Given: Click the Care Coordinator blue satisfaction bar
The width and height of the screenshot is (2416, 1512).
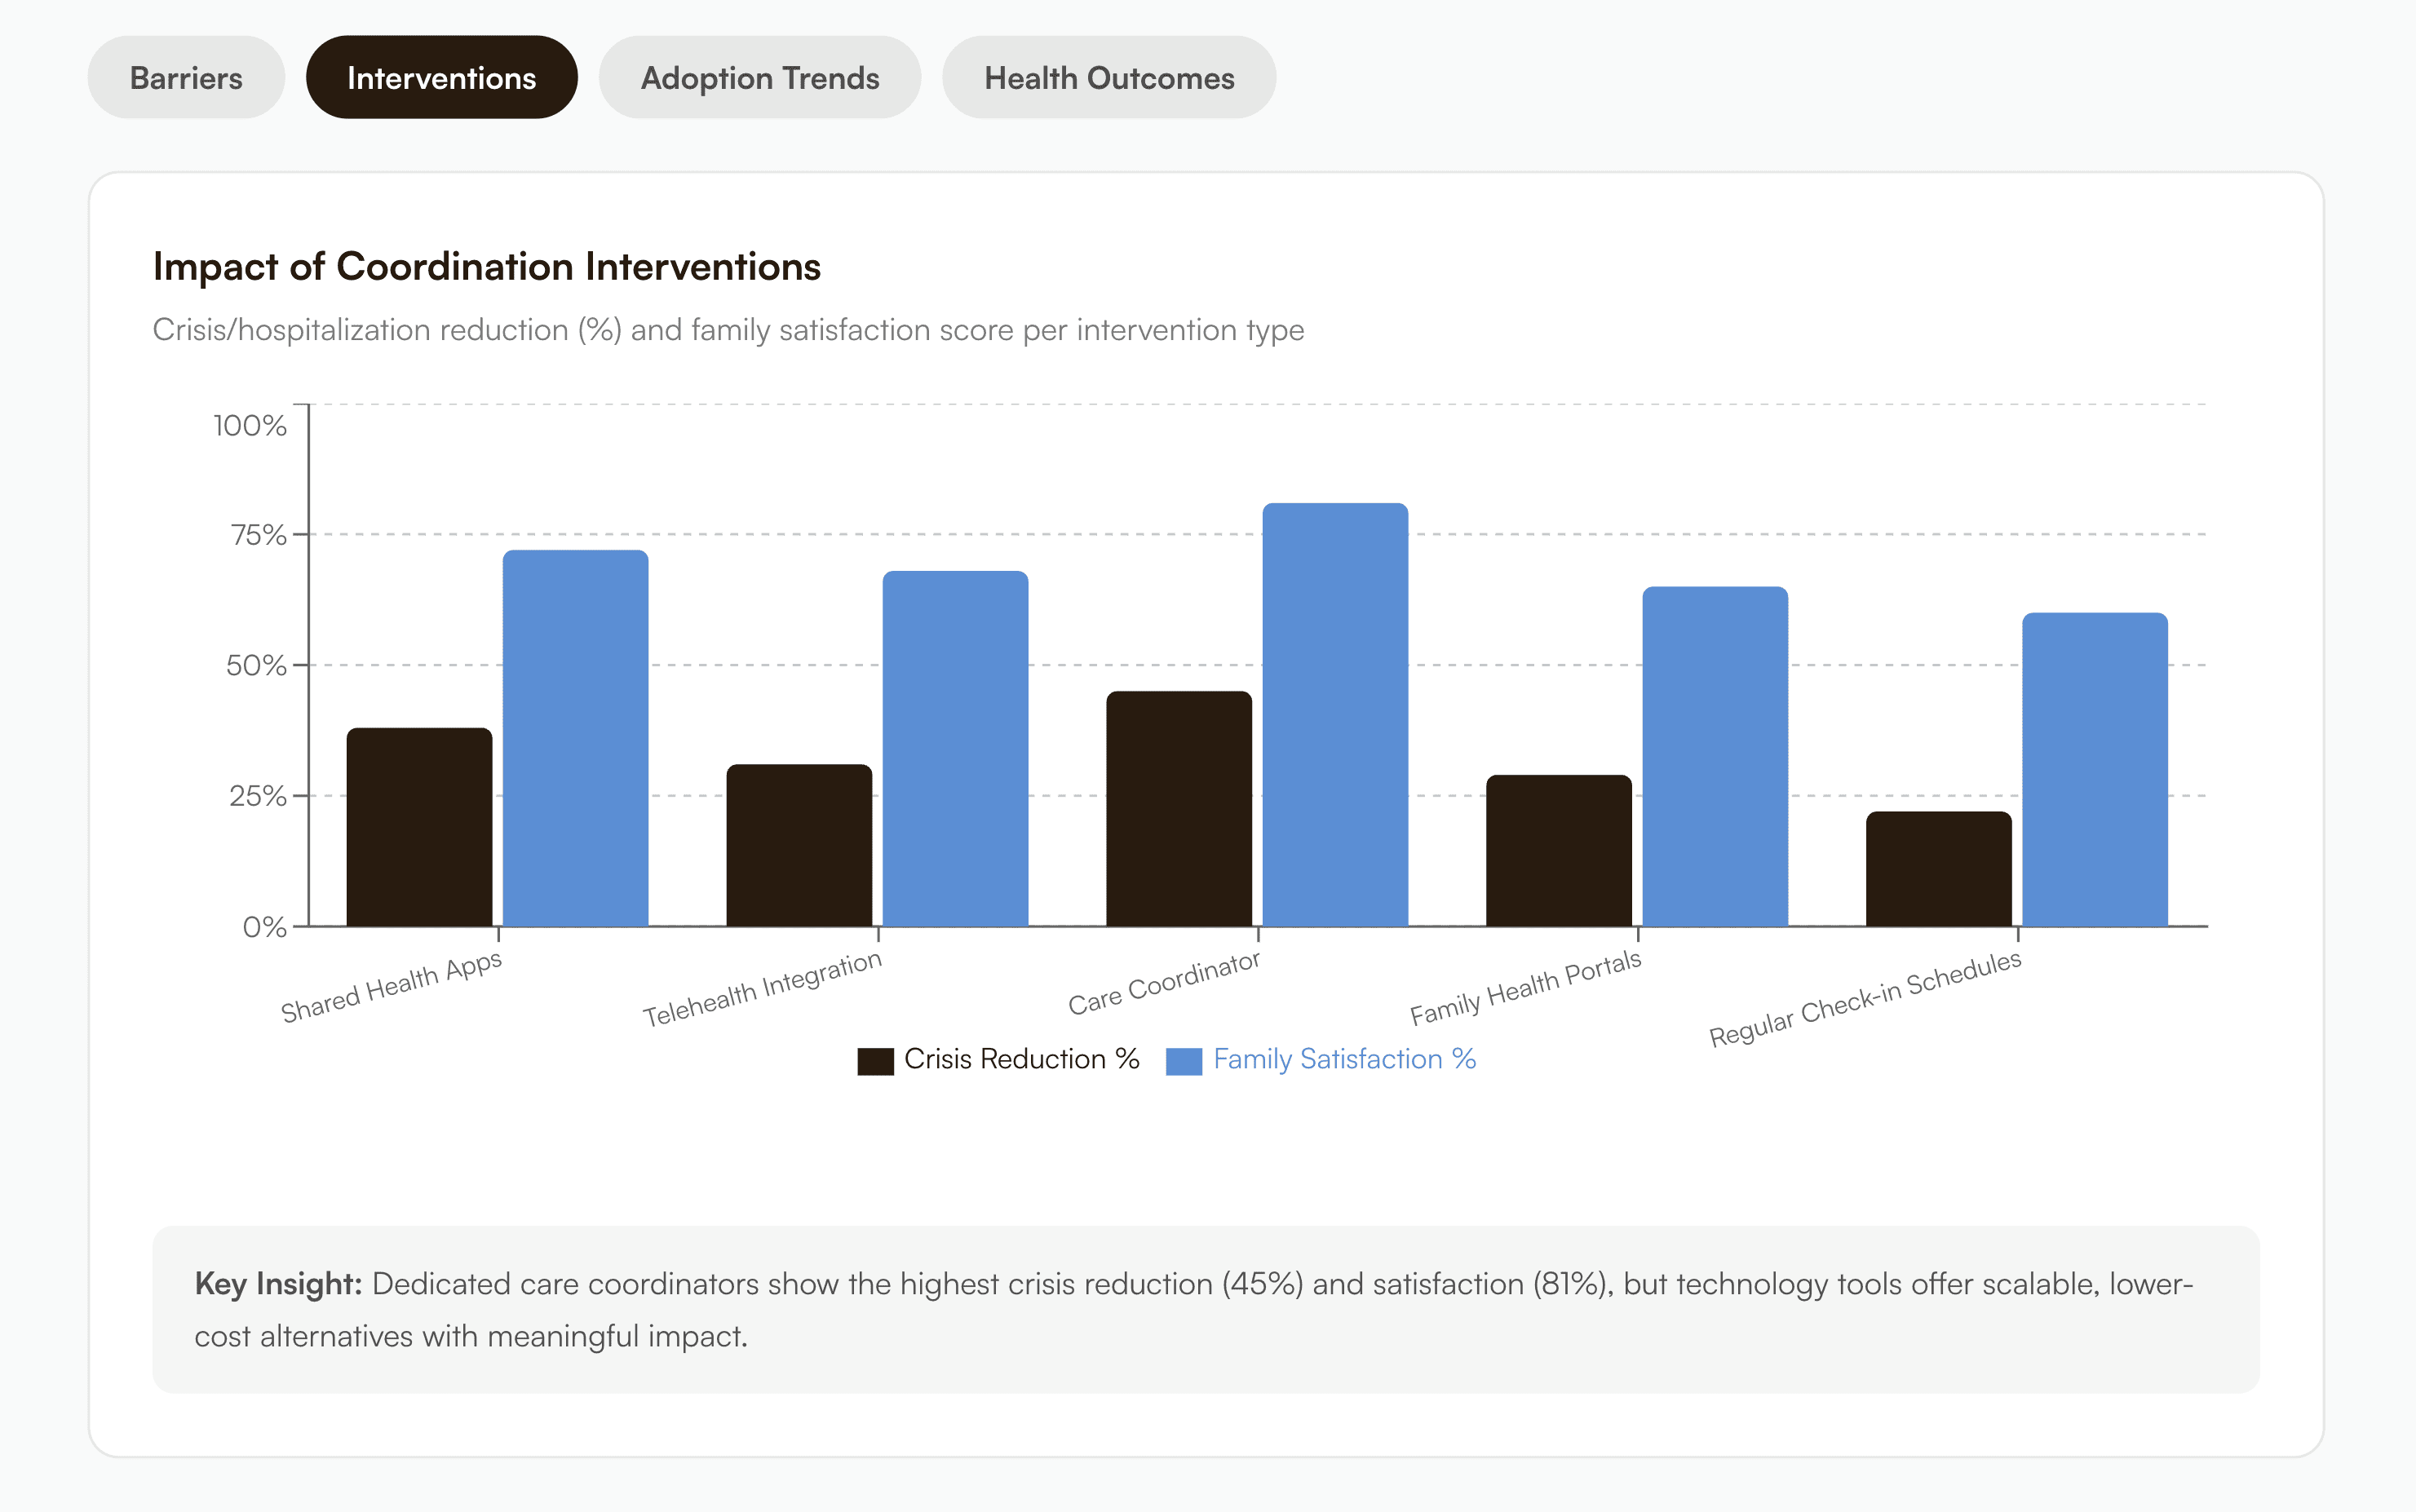Looking at the screenshot, I should (x=1335, y=715).
